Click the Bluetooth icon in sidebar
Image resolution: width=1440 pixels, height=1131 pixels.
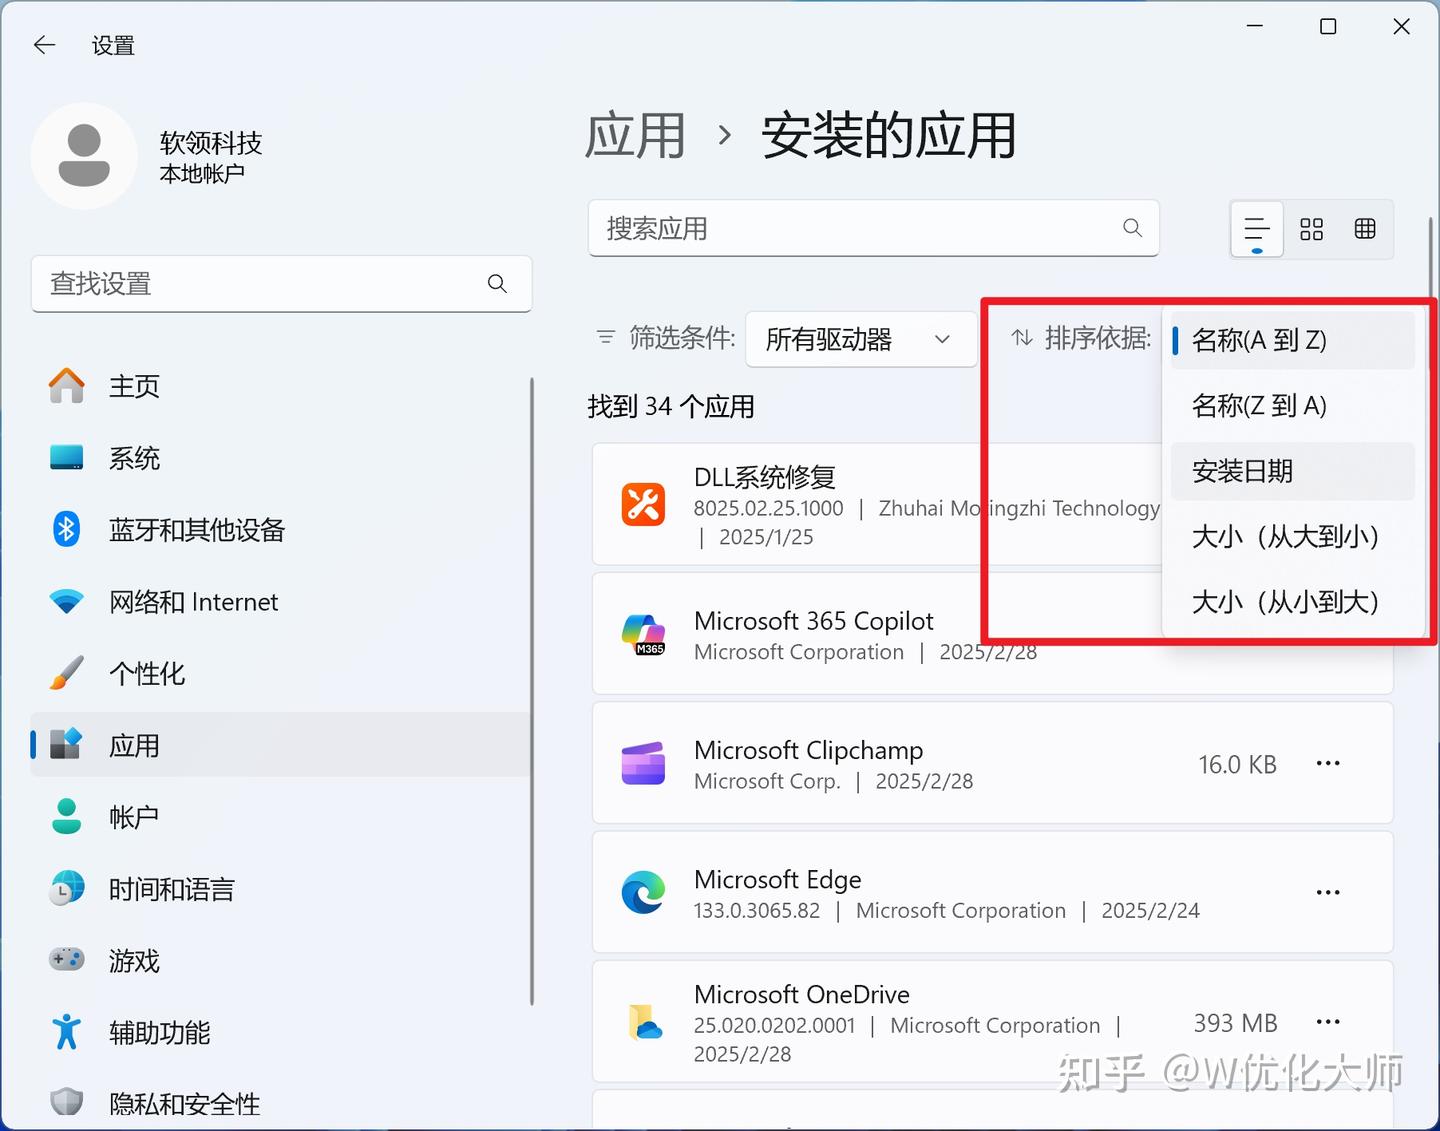(67, 529)
